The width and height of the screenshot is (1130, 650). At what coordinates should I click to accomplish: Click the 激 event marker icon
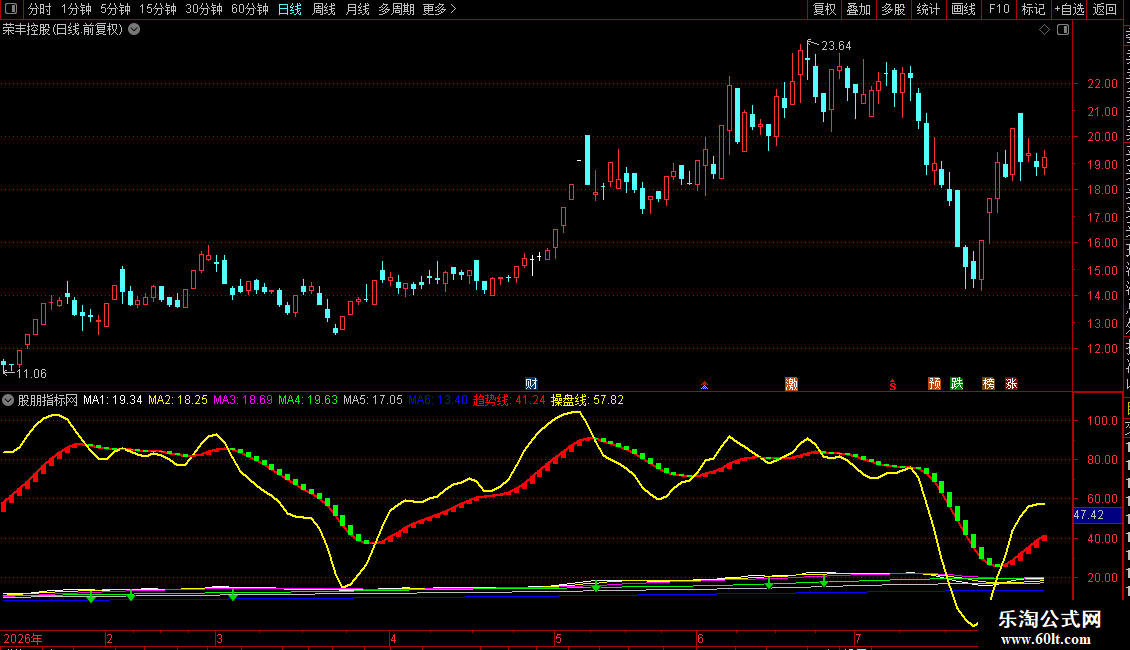791,383
